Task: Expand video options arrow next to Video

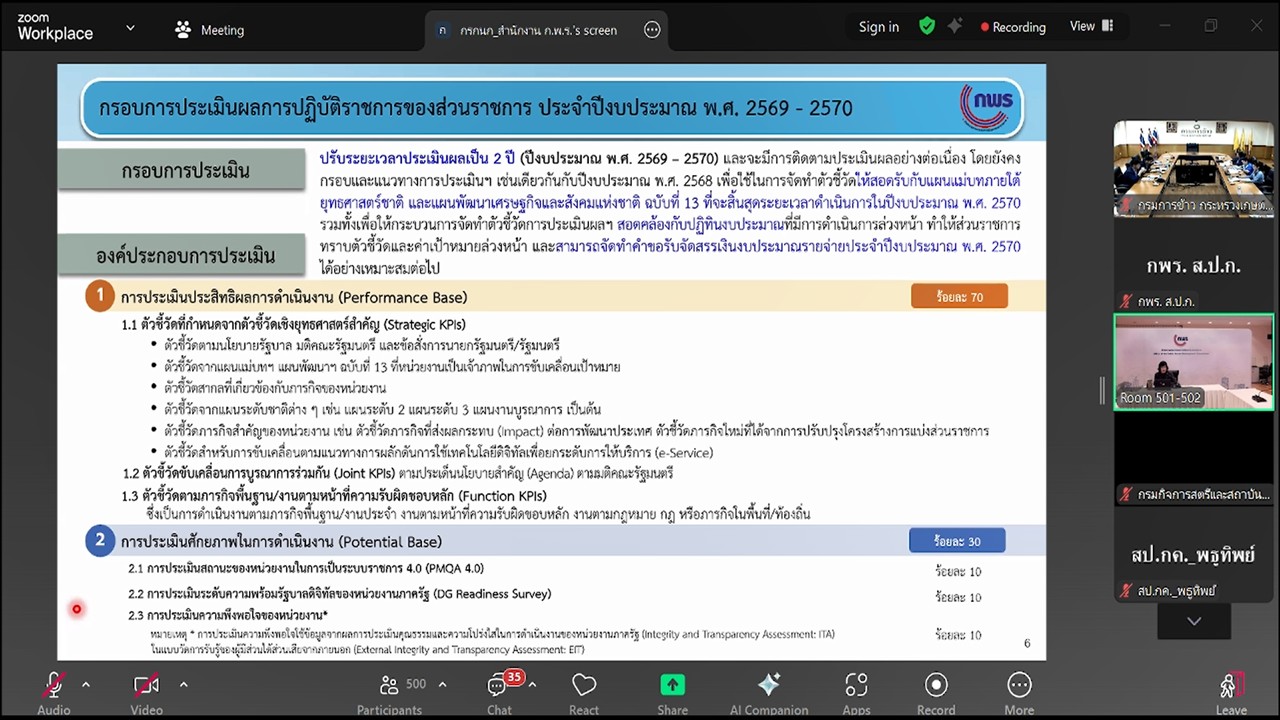Action: pos(183,685)
